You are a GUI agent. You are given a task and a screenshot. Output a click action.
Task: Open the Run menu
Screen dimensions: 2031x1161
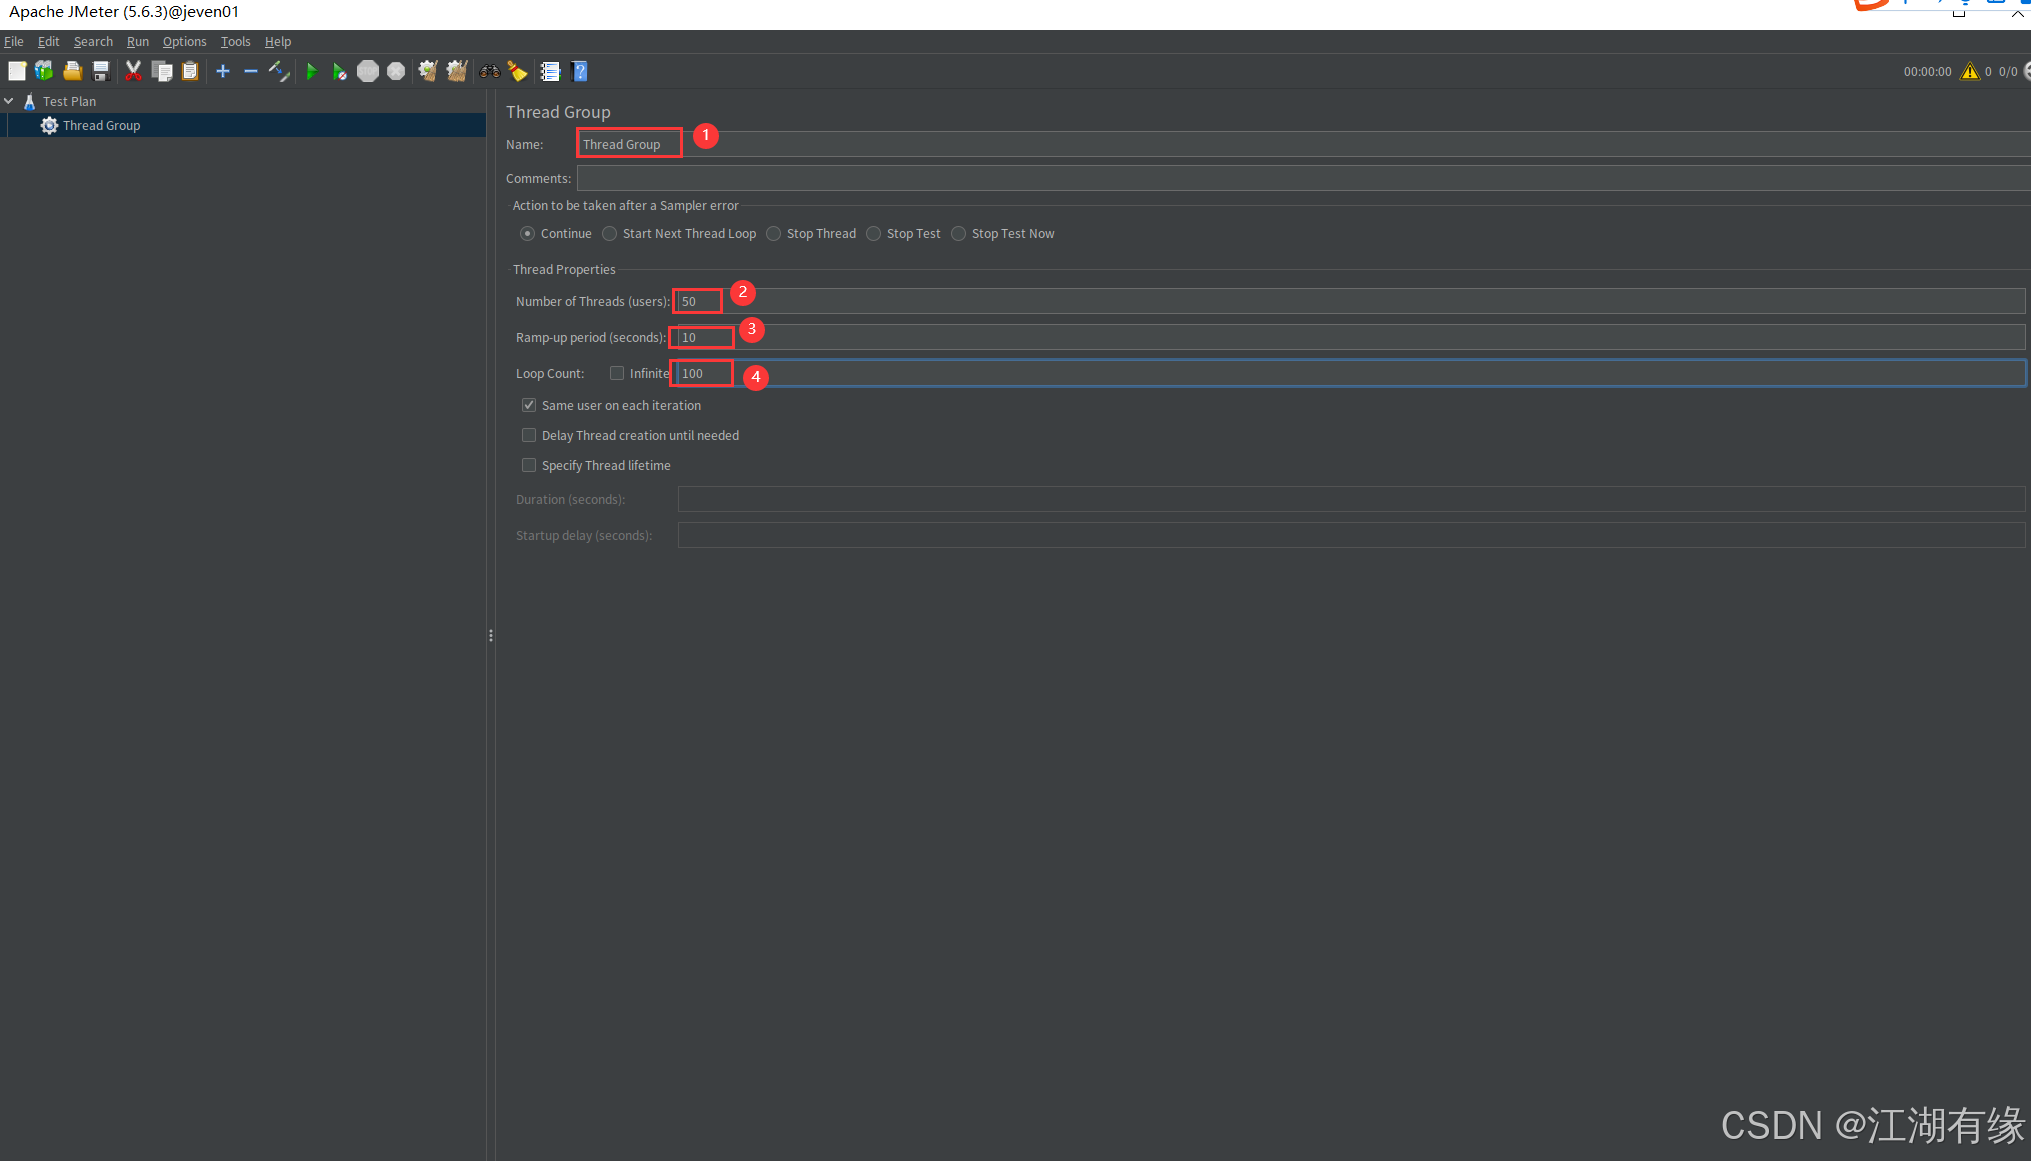[137, 42]
